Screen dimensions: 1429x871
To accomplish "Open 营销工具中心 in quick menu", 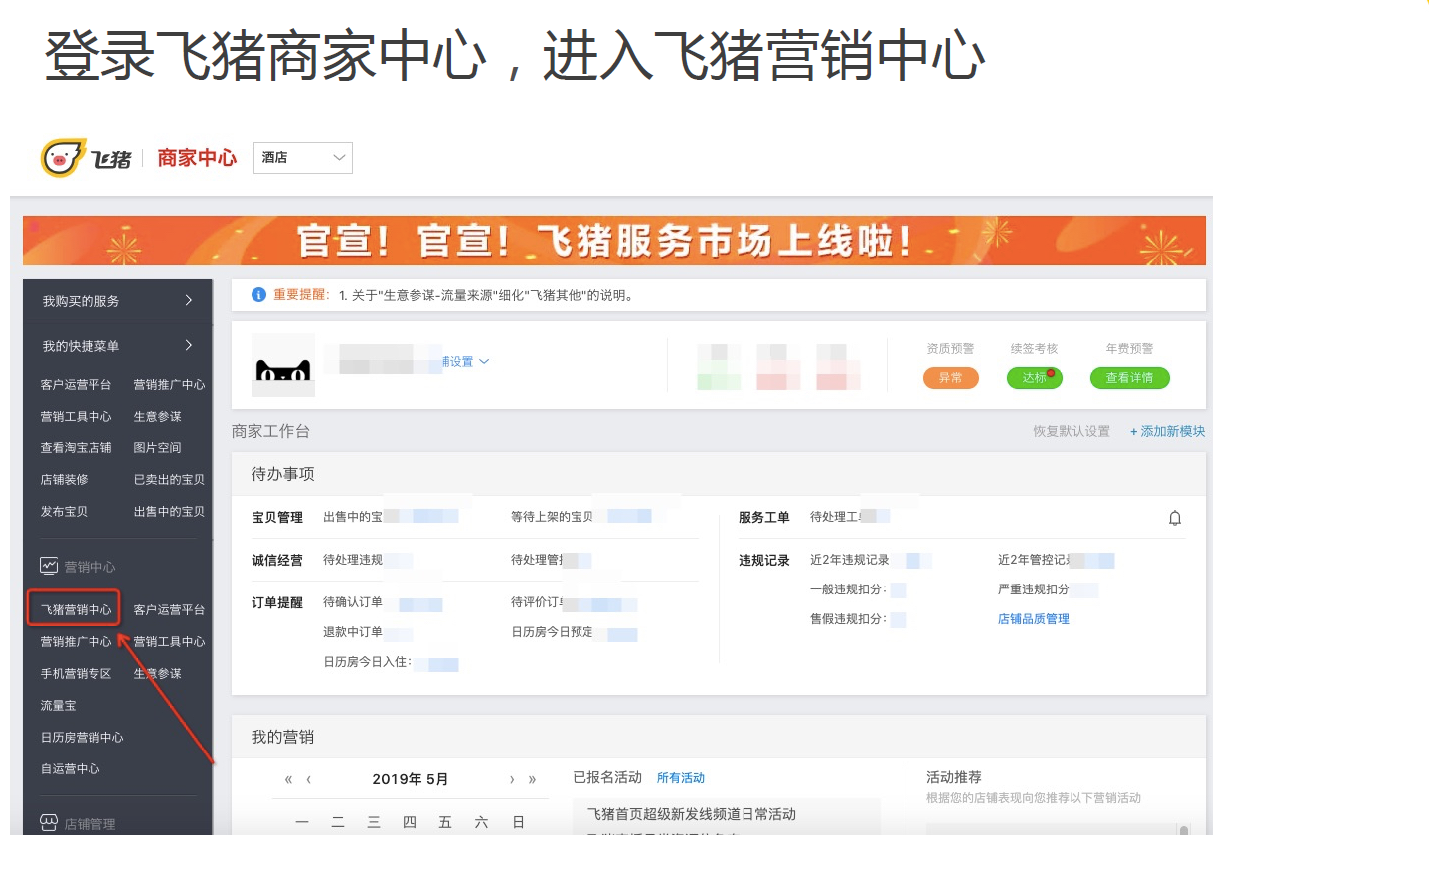I will point(76,417).
